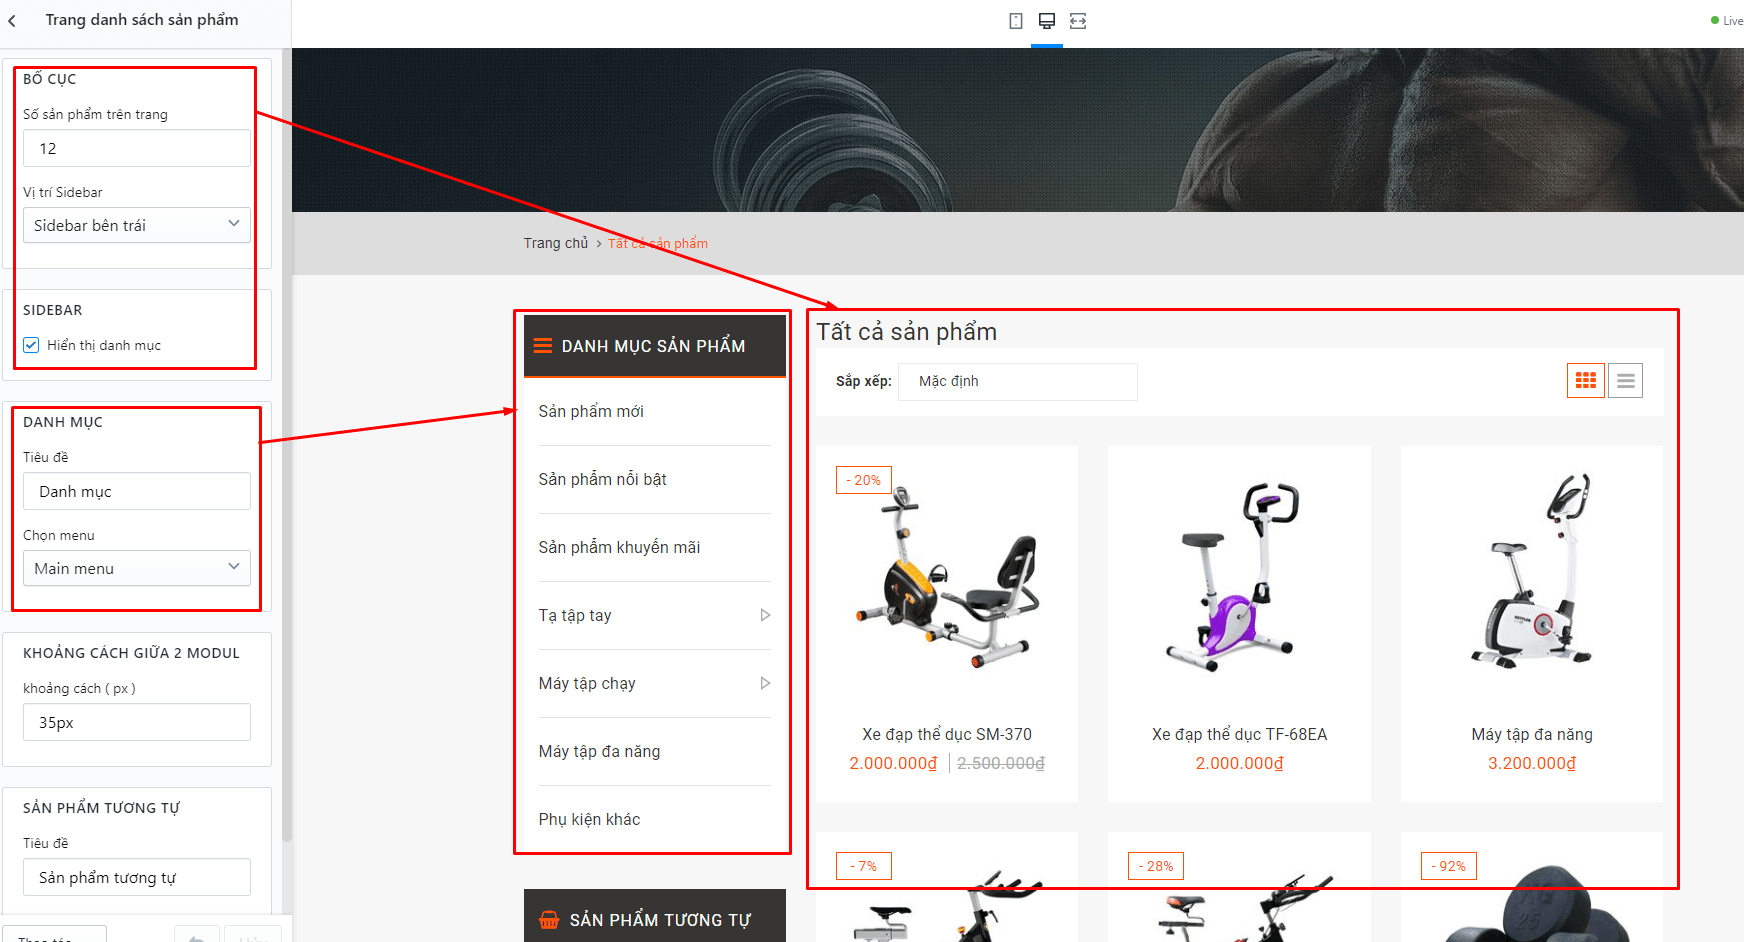Go back from Trang danh sách sản phẩm
The height and width of the screenshot is (942, 1744).
tap(12, 20)
